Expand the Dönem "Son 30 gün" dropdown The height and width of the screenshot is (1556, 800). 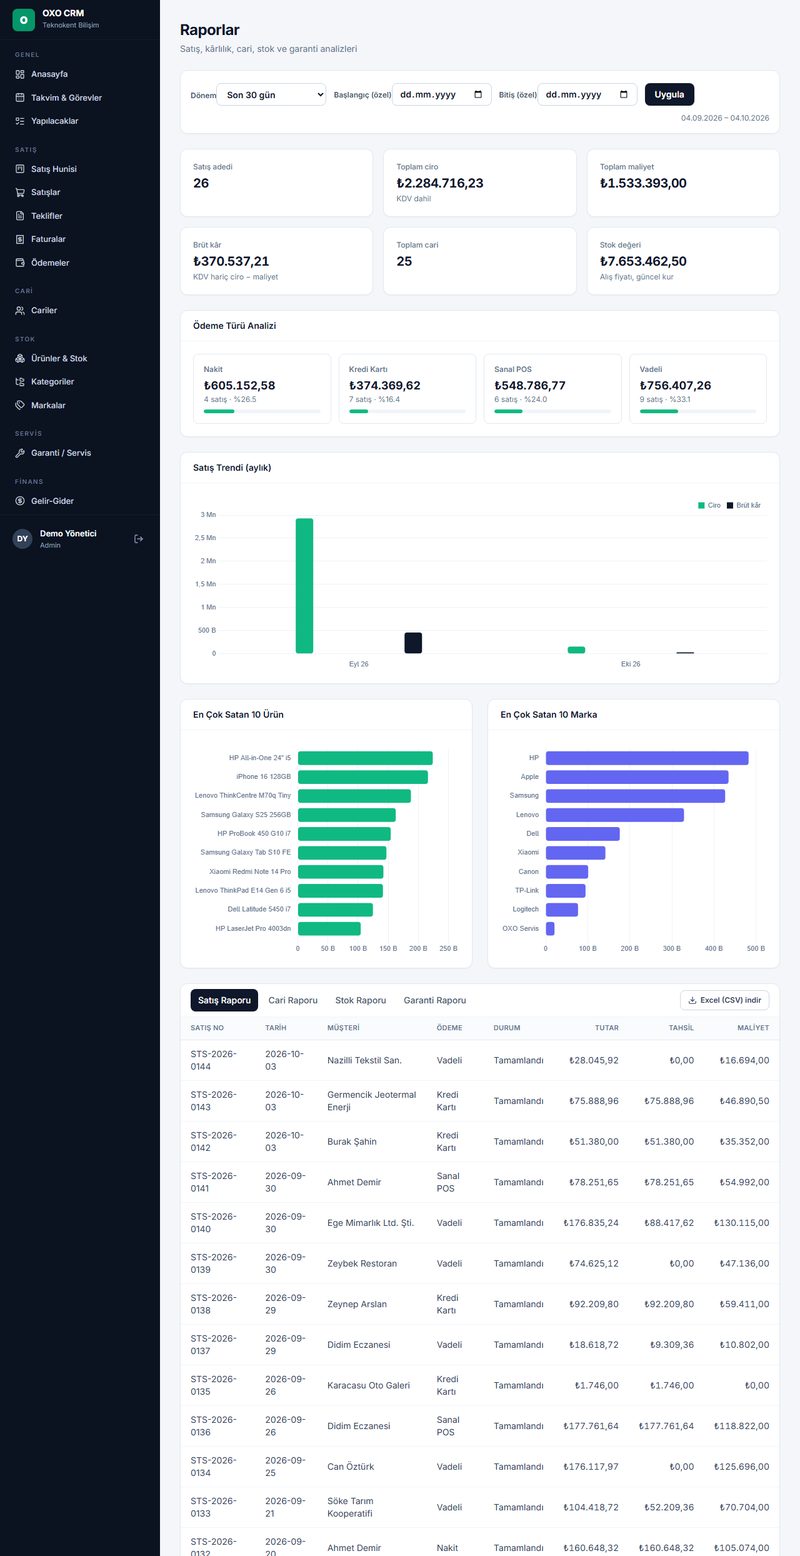tap(271, 95)
